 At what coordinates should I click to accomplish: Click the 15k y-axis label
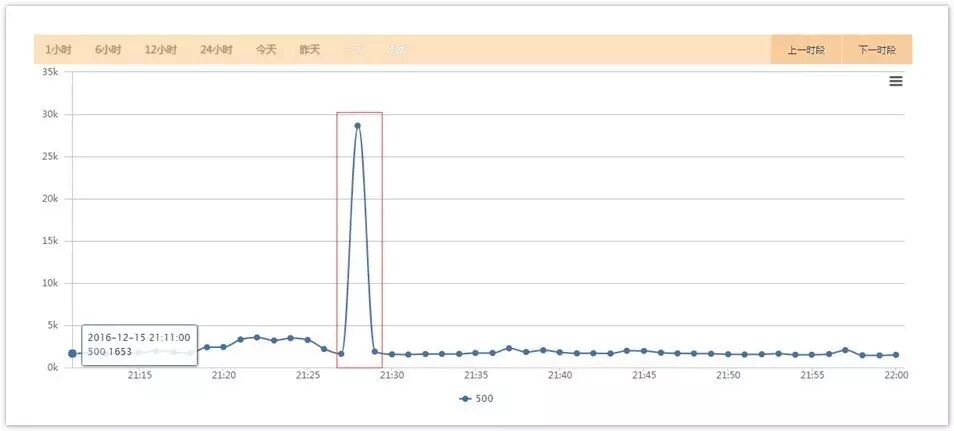[x=49, y=241]
